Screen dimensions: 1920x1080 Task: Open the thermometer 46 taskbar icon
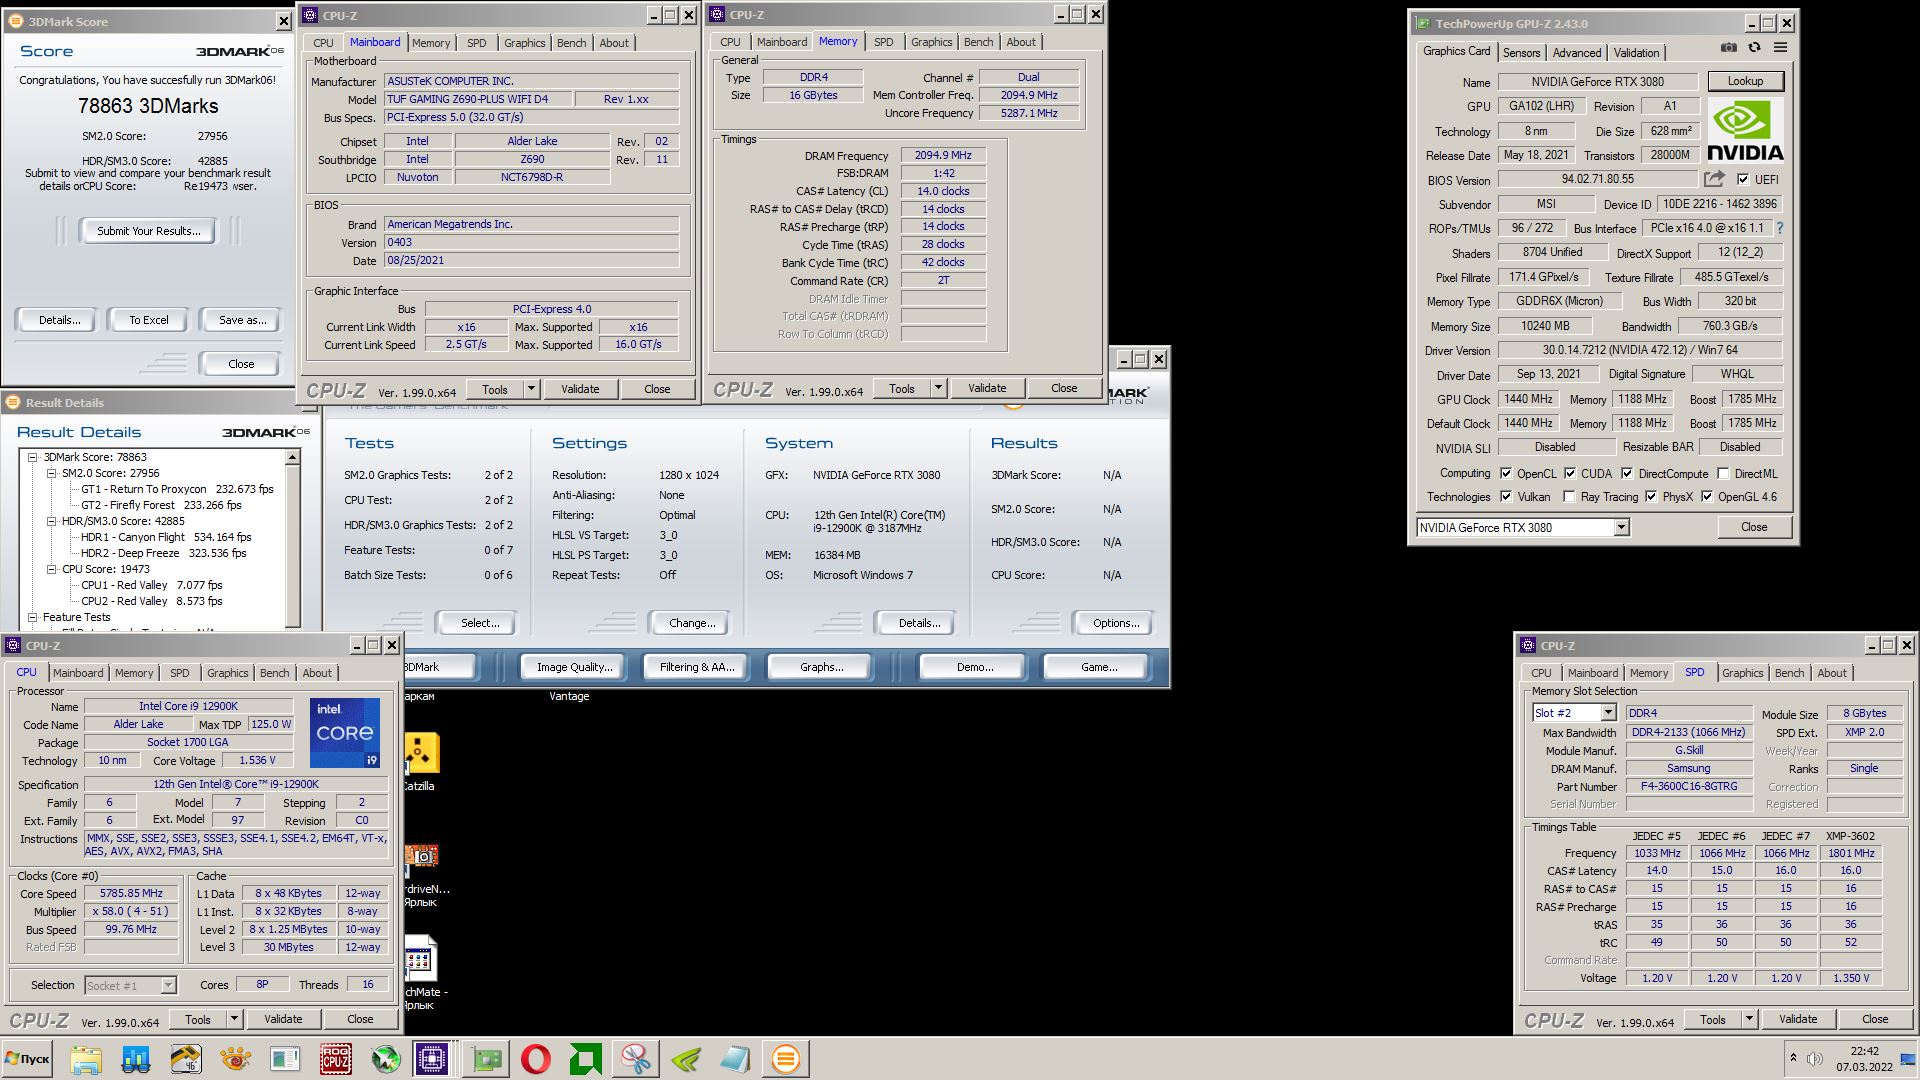click(x=186, y=1059)
